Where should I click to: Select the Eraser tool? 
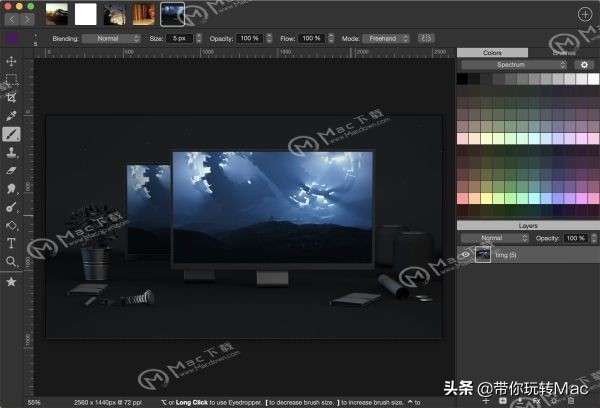click(x=11, y=171)
